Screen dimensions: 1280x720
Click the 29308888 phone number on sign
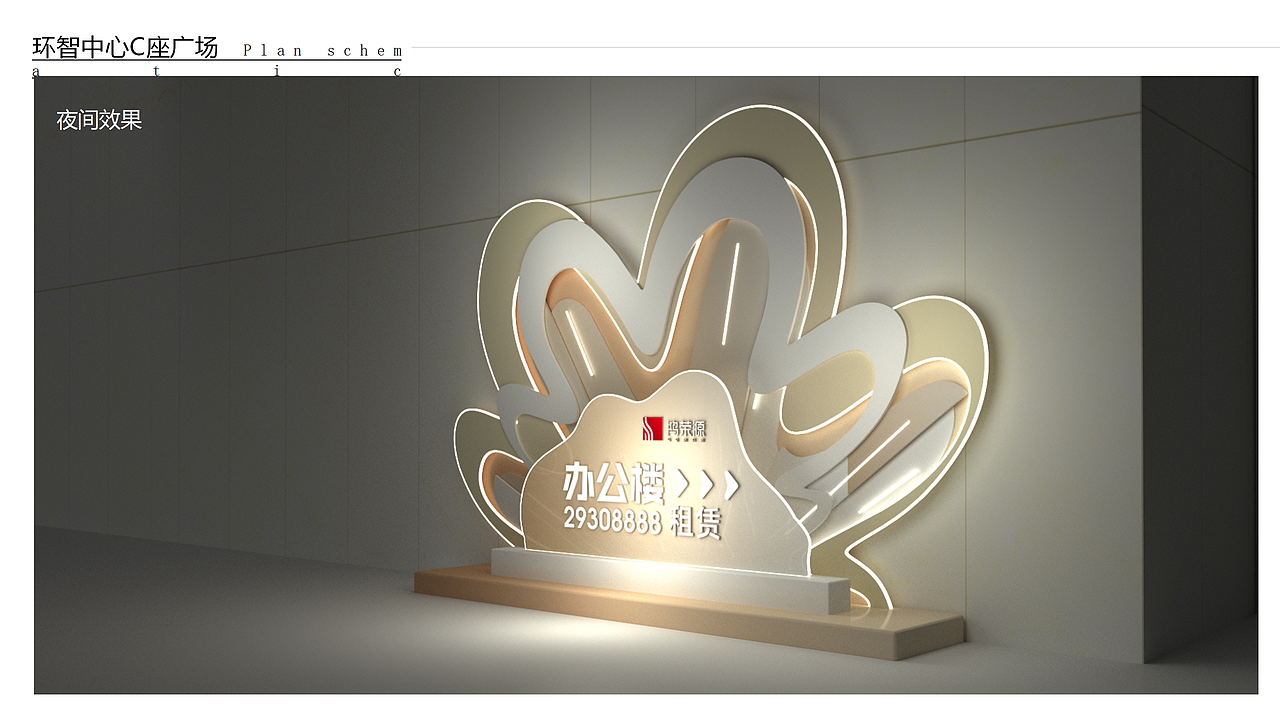coord(612,520)
